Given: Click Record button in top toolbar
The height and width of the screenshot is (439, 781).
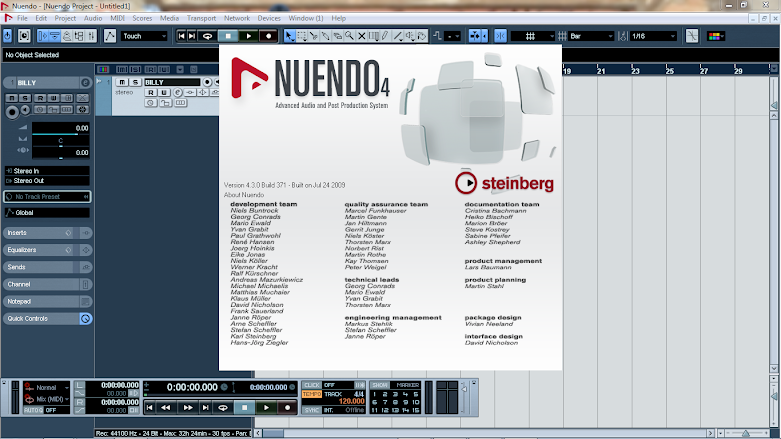Looking at the screenshot, I should pyautogui.click(x=268, y=36).
